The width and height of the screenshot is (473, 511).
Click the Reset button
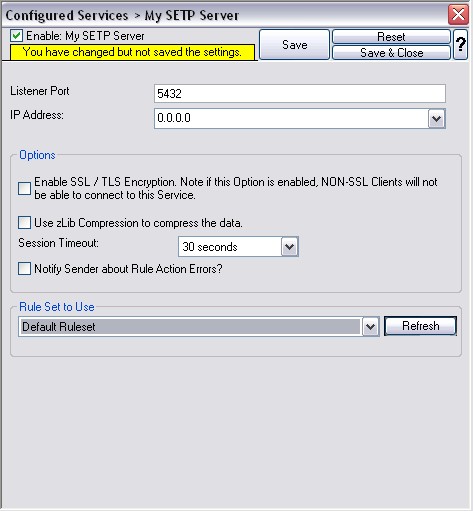click(x=391, y=36)
